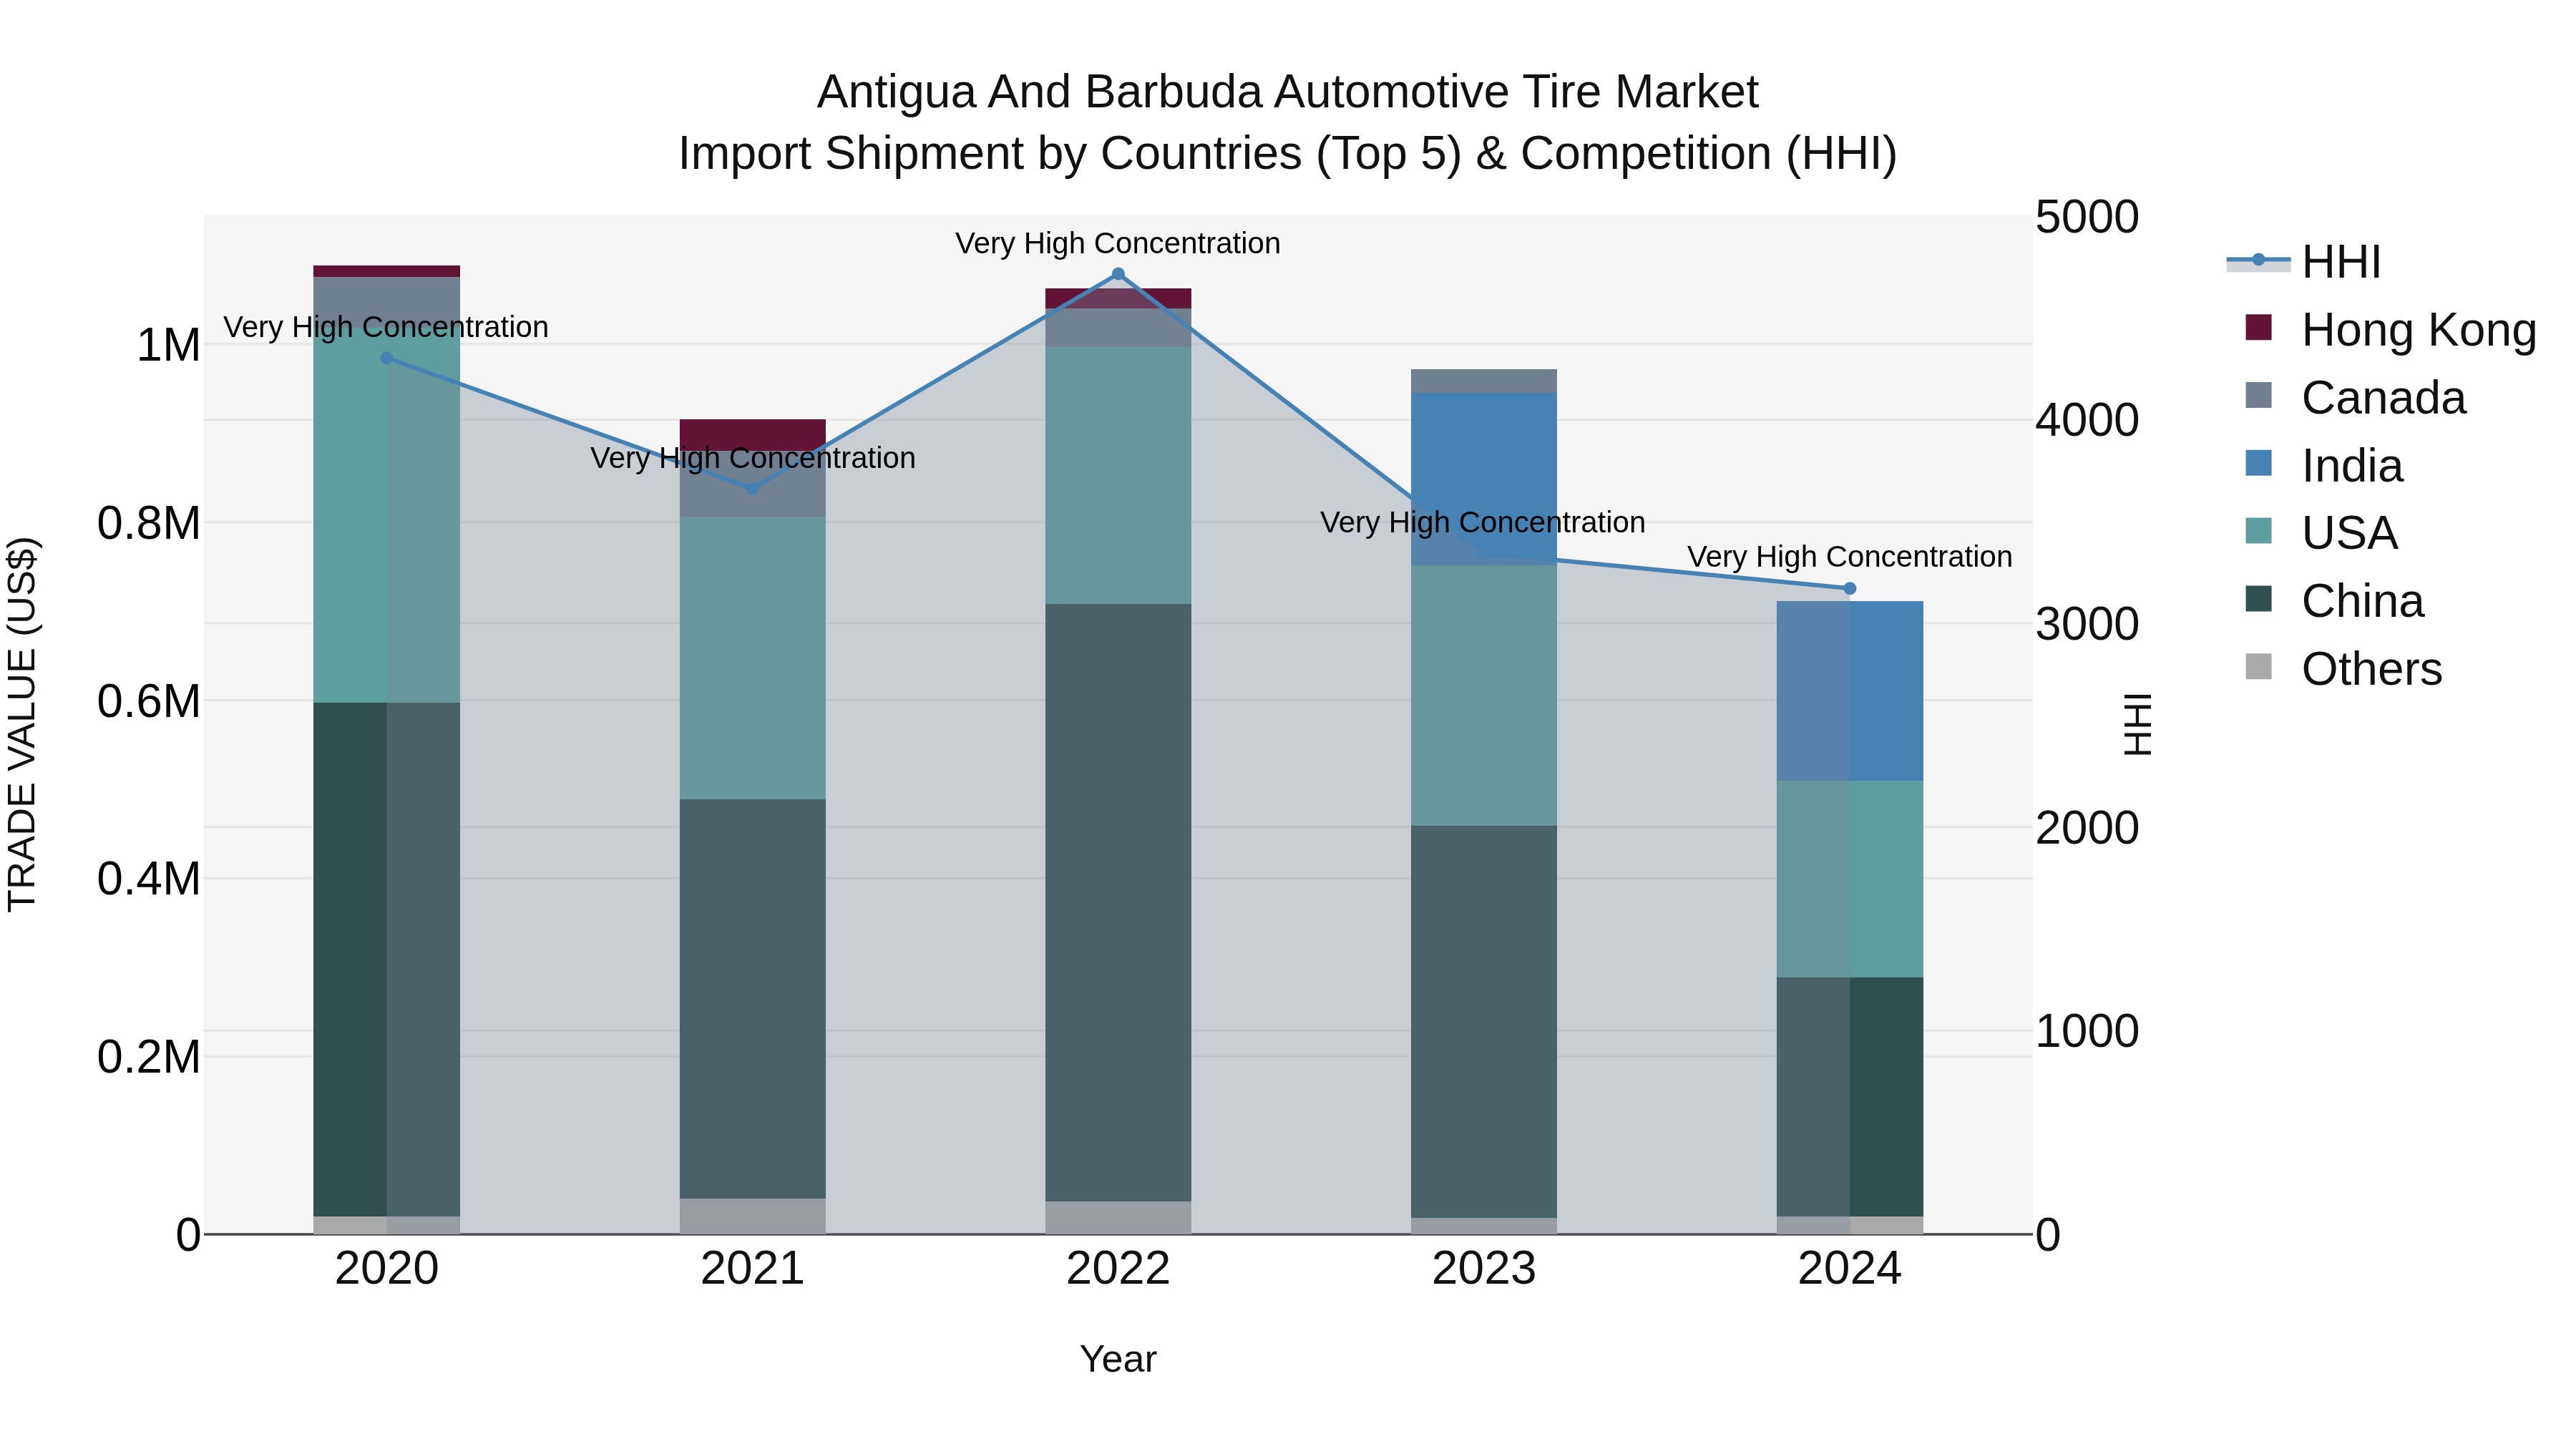The height and width of the screenshot is (1449, 2576).
Task: Click the subtitle 'Import Shipment by Countries (Top 5)'
Action: pos(1069,155)
